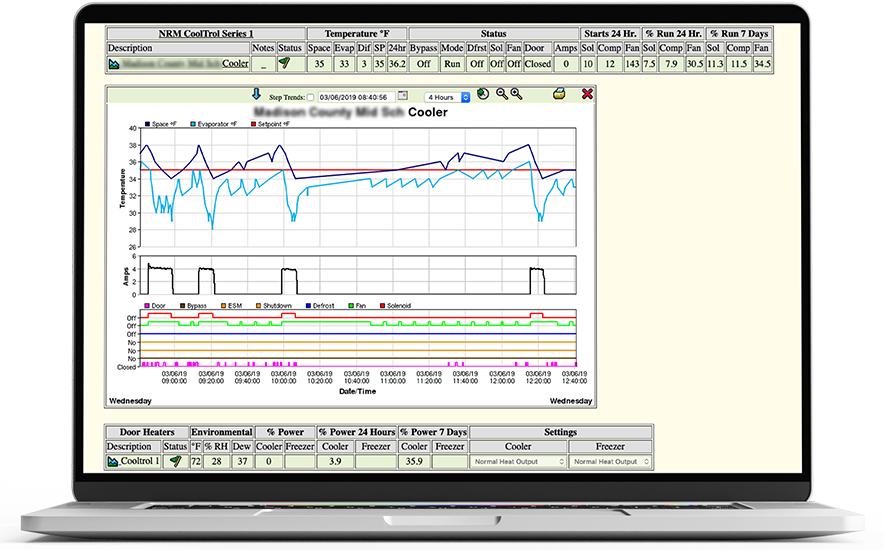Select the Evap temperature value 33
884x550 pixels.
tap(344, 64)
